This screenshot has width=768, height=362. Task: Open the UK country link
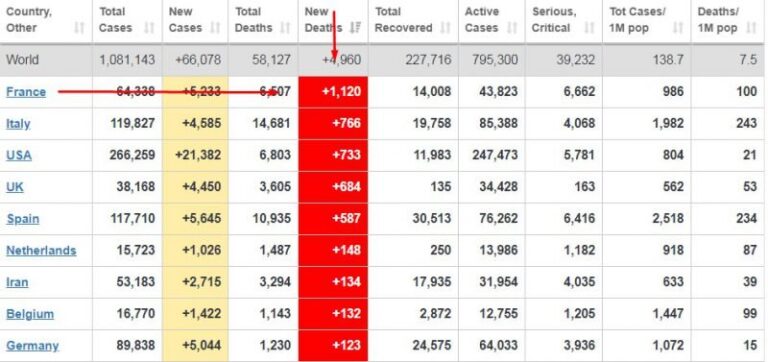coord(15,187)
